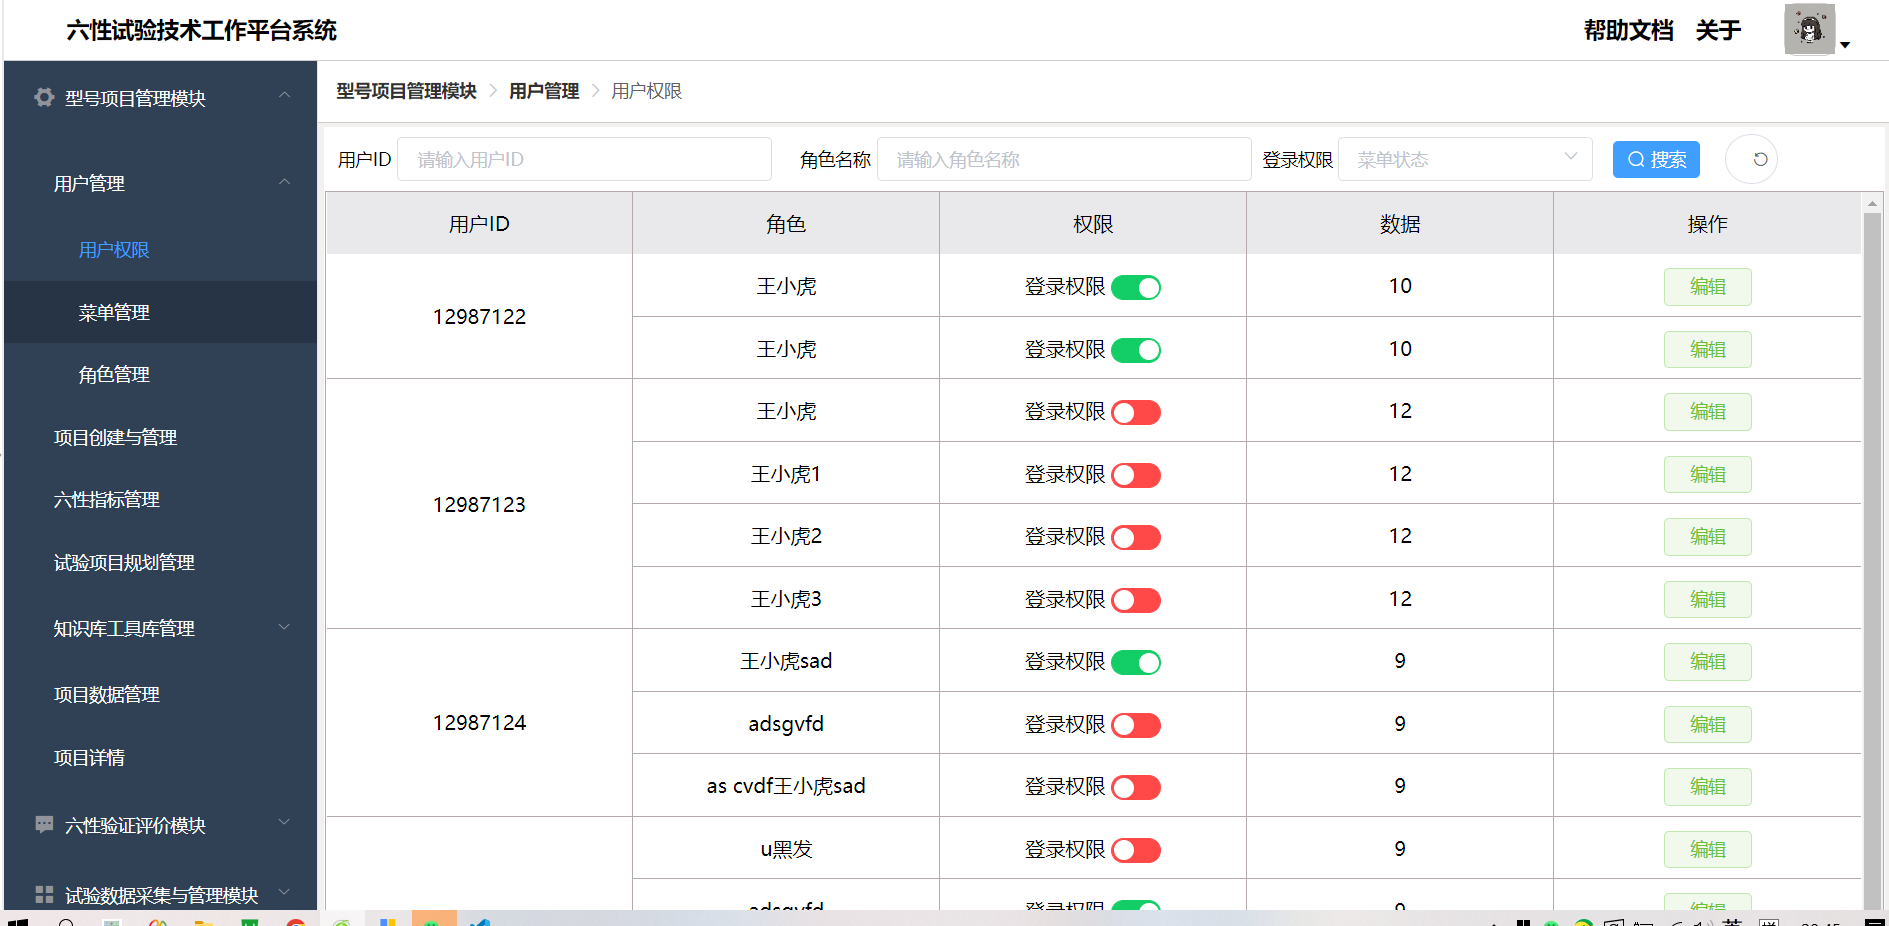The width and height of the screenshot is (1889, 926).
Task: Click the circular refresh reset icon button
Action: pyautogui.click(x=1752, y=159)
